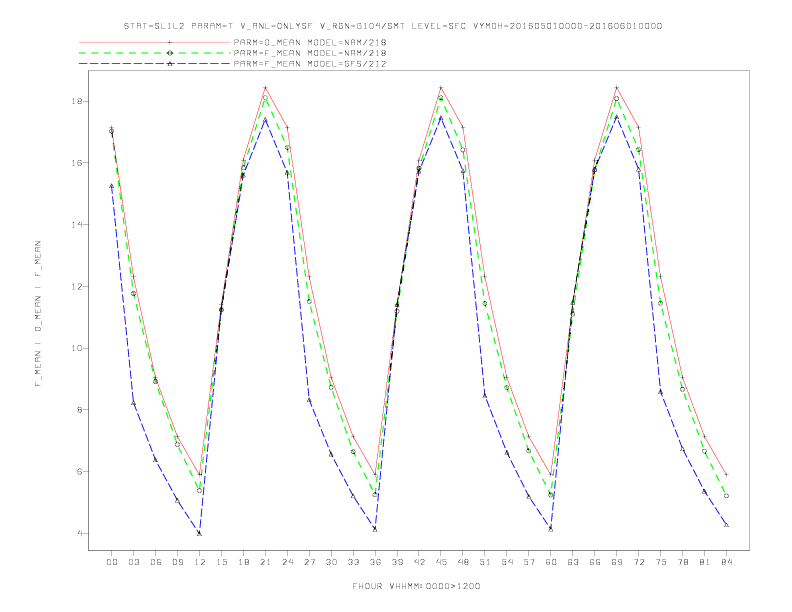Viewport: 792px width, 612px height.
Task: Click y-axis tick value 16
Action: [77, 163]
